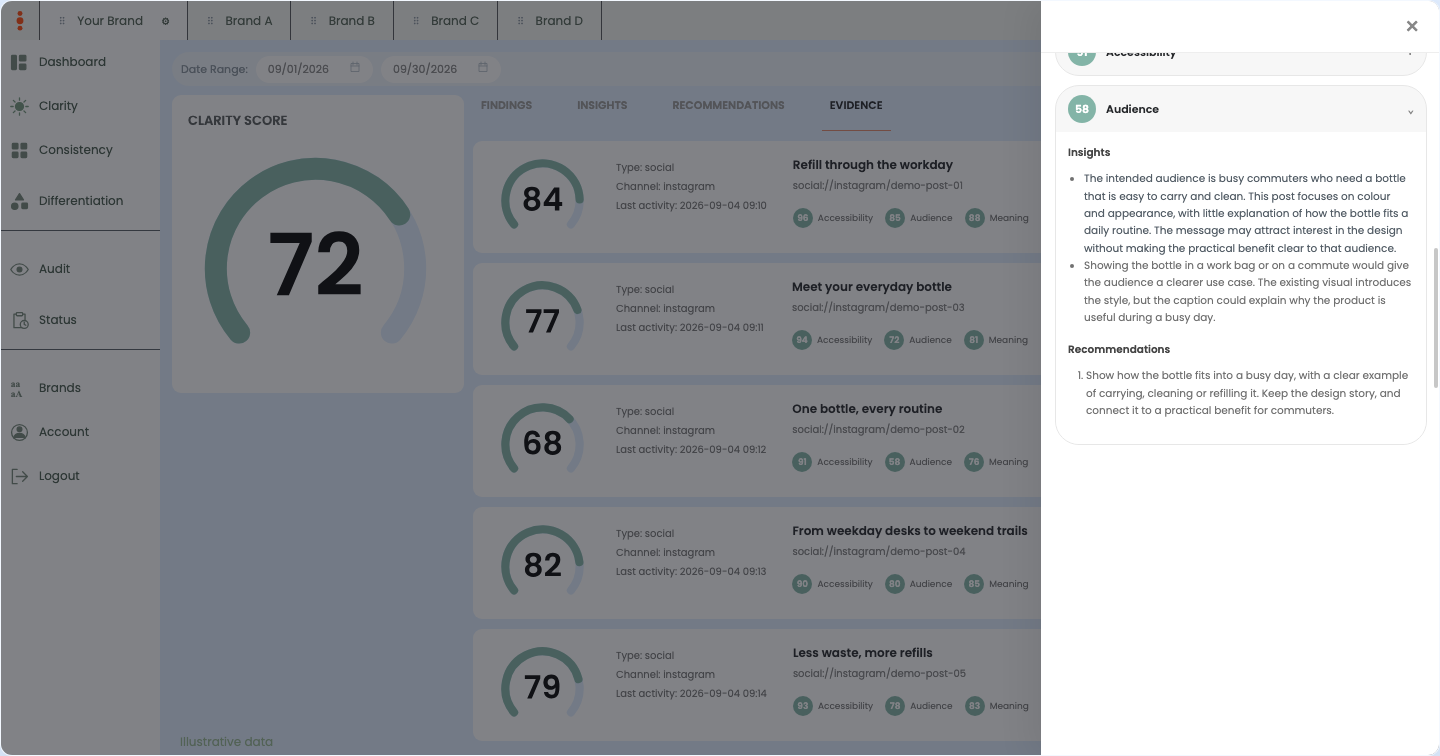Click the Meaning 85 badge on demo-post-04
The image size is (1440, 756).
click(x=974, y=584)
